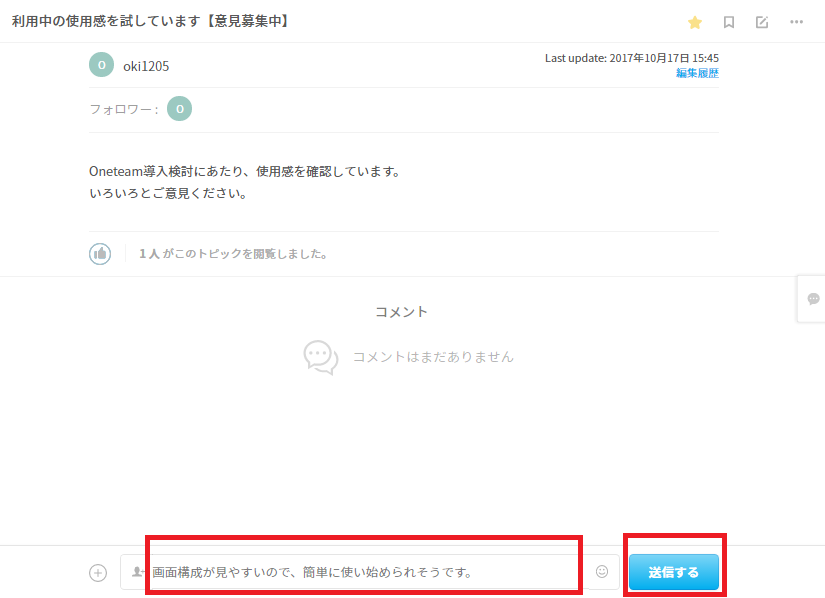Open the 編集履歴 edit history
Viewport: 825px width, 598px height.
696,73
